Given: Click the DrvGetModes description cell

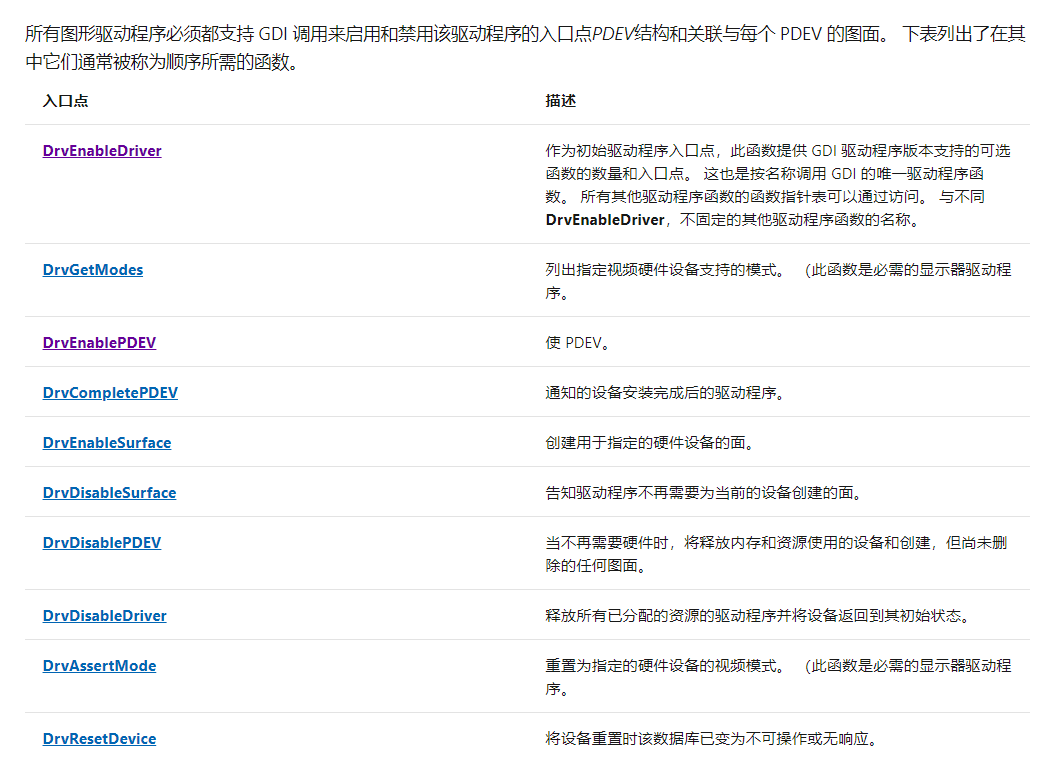Looking at the screenshot, I should (780, 280).
